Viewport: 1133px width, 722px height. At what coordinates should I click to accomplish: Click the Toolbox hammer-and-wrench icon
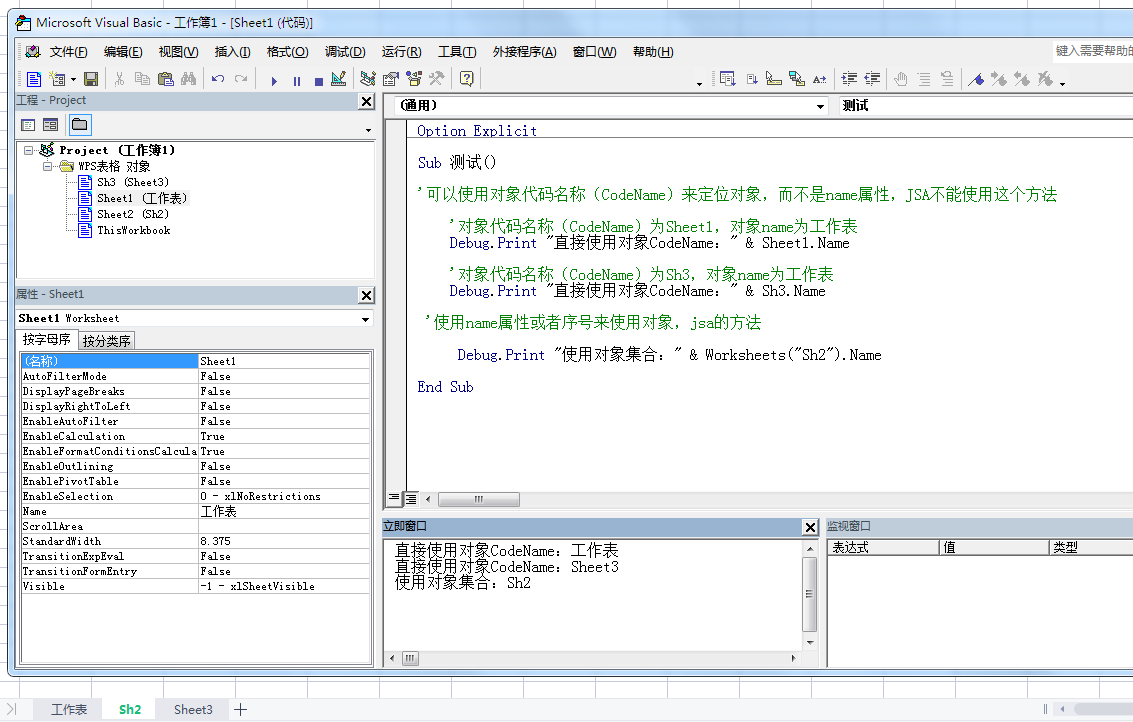(436, 79)
